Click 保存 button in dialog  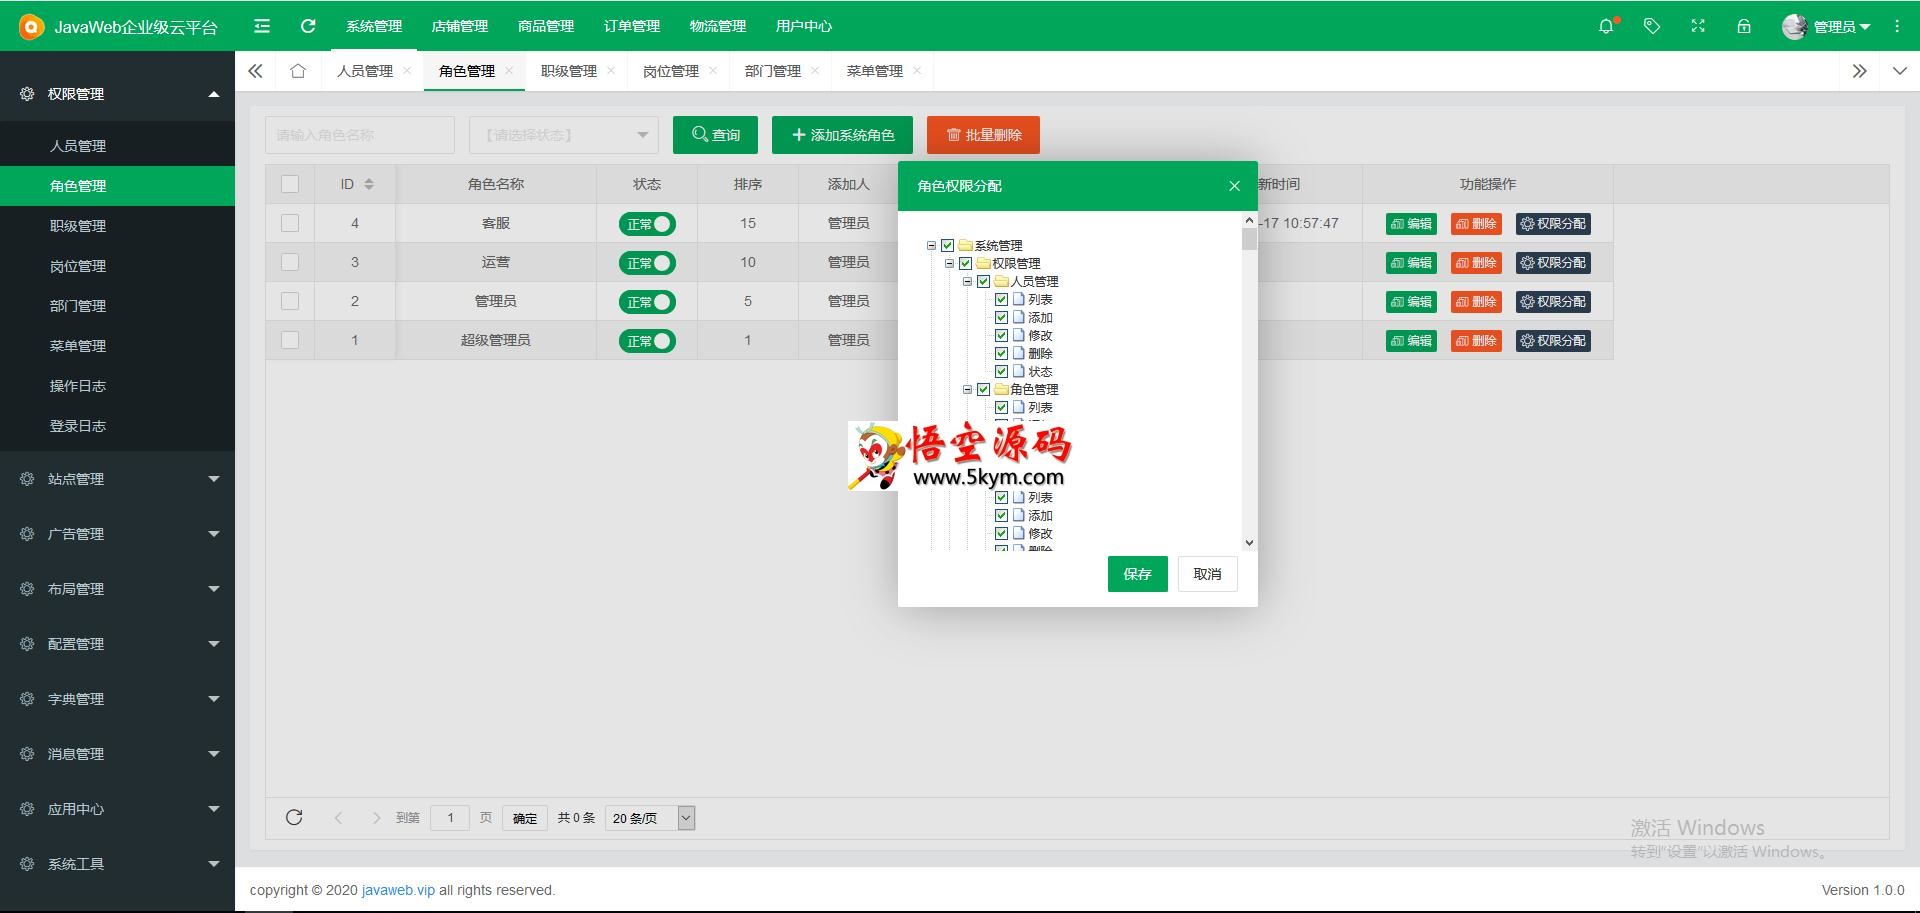point(1138,574)
